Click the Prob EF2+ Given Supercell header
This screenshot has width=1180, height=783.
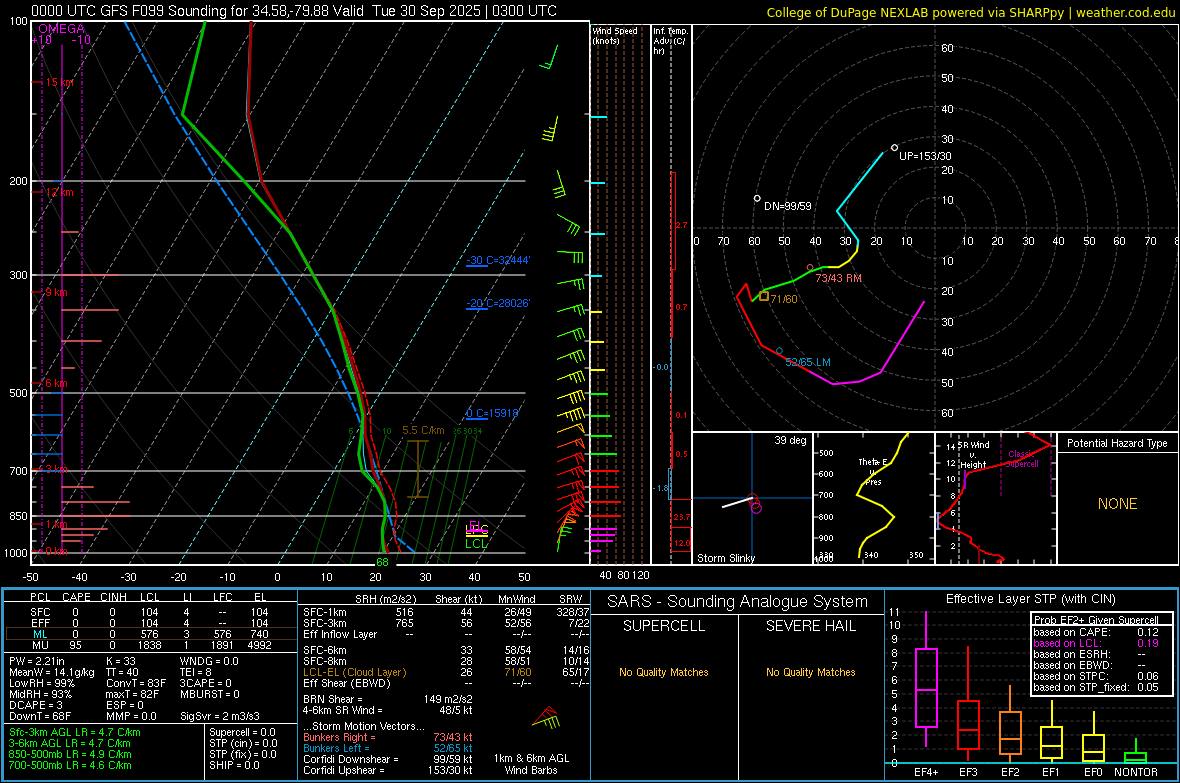pos(1096,620)
